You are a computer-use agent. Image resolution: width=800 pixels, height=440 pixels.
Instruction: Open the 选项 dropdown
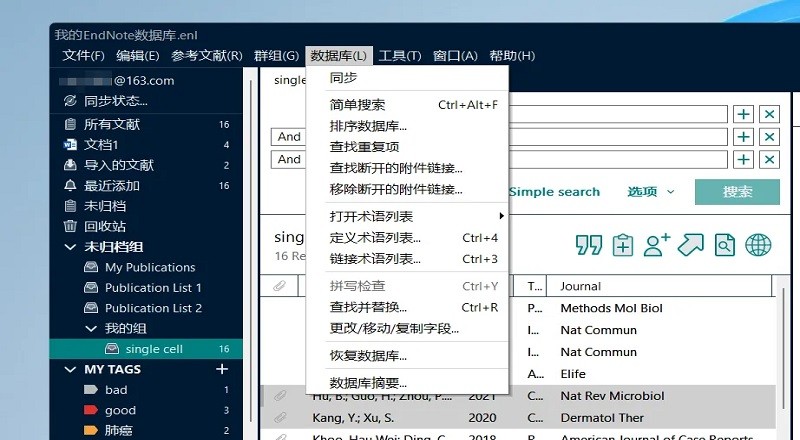[x=651, y=192]
